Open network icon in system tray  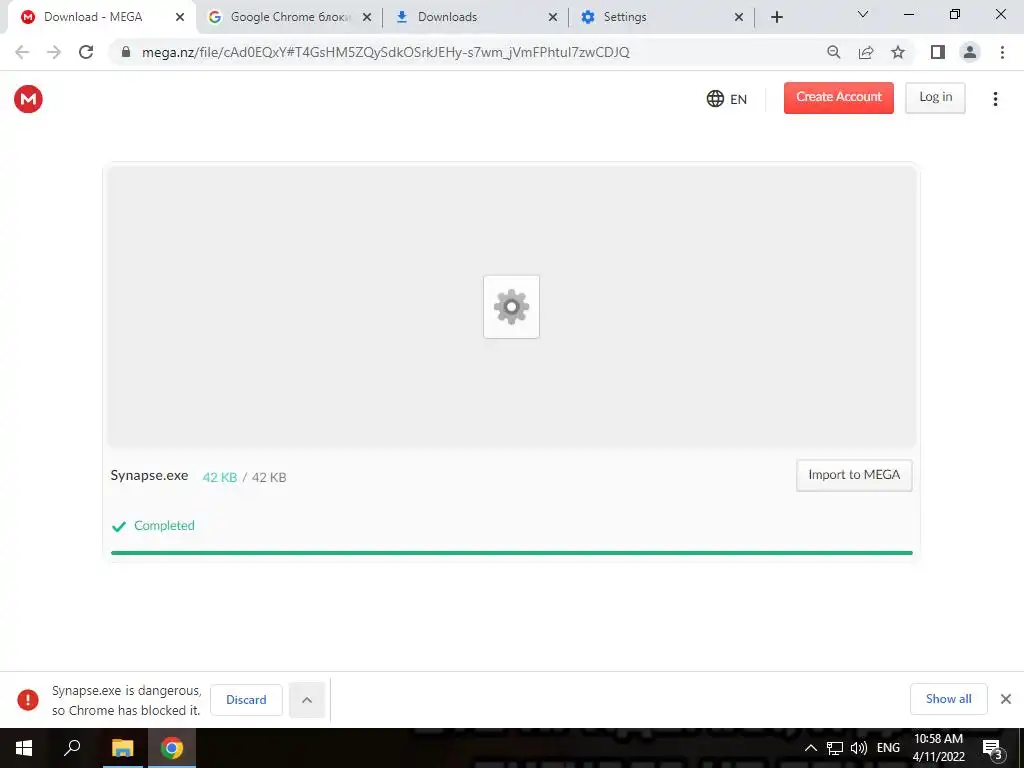click(835, 748)
